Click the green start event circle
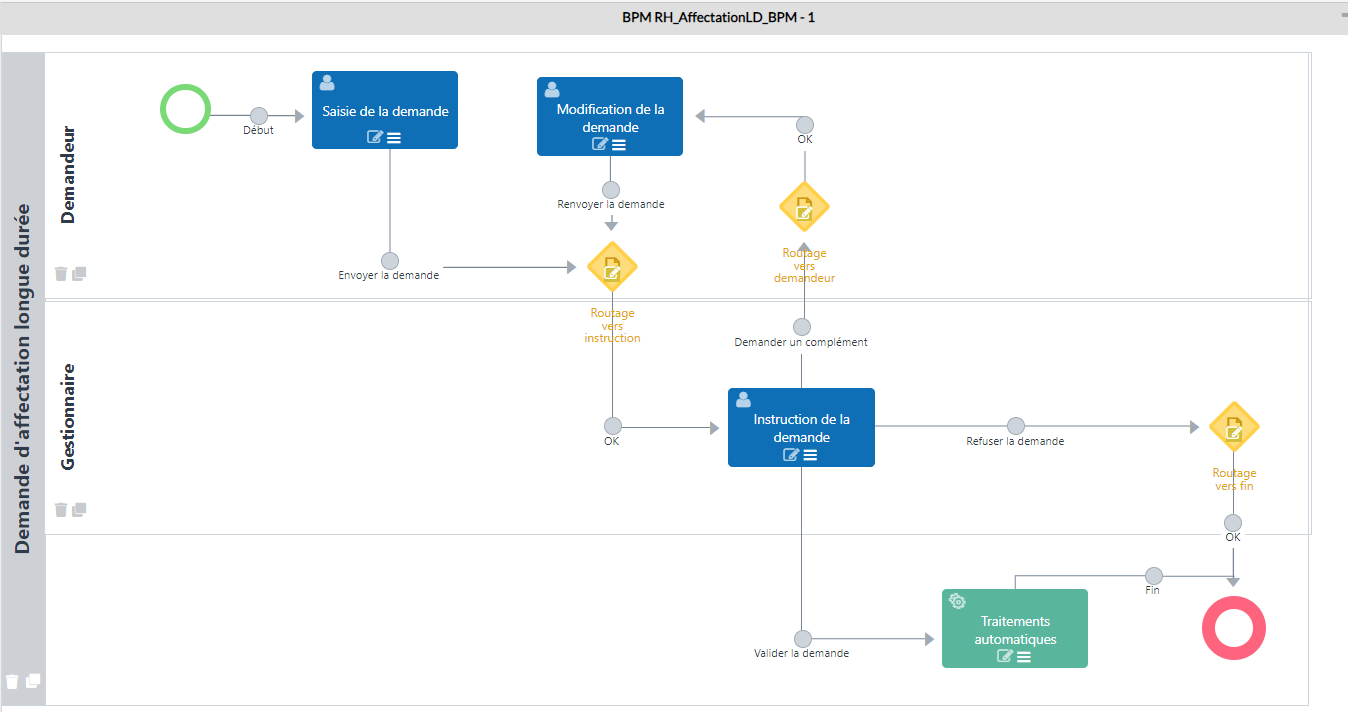Image resolution: width=1348 pixels, height=712 pixels. (x=185, y=108)
